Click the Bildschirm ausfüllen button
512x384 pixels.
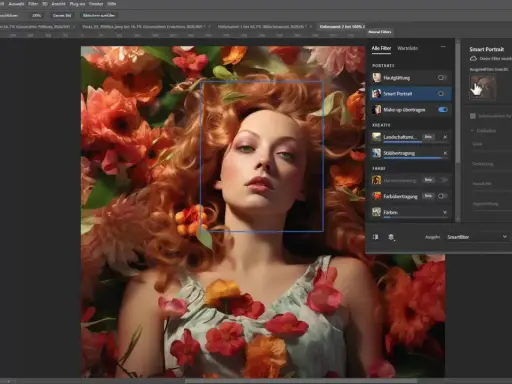[99, 15]
